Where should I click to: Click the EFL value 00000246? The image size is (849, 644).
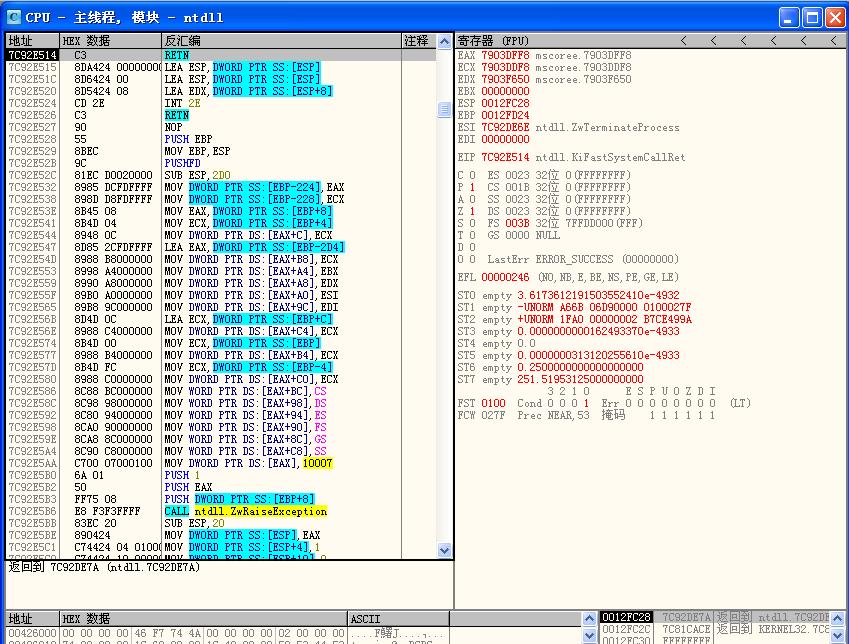505,277
